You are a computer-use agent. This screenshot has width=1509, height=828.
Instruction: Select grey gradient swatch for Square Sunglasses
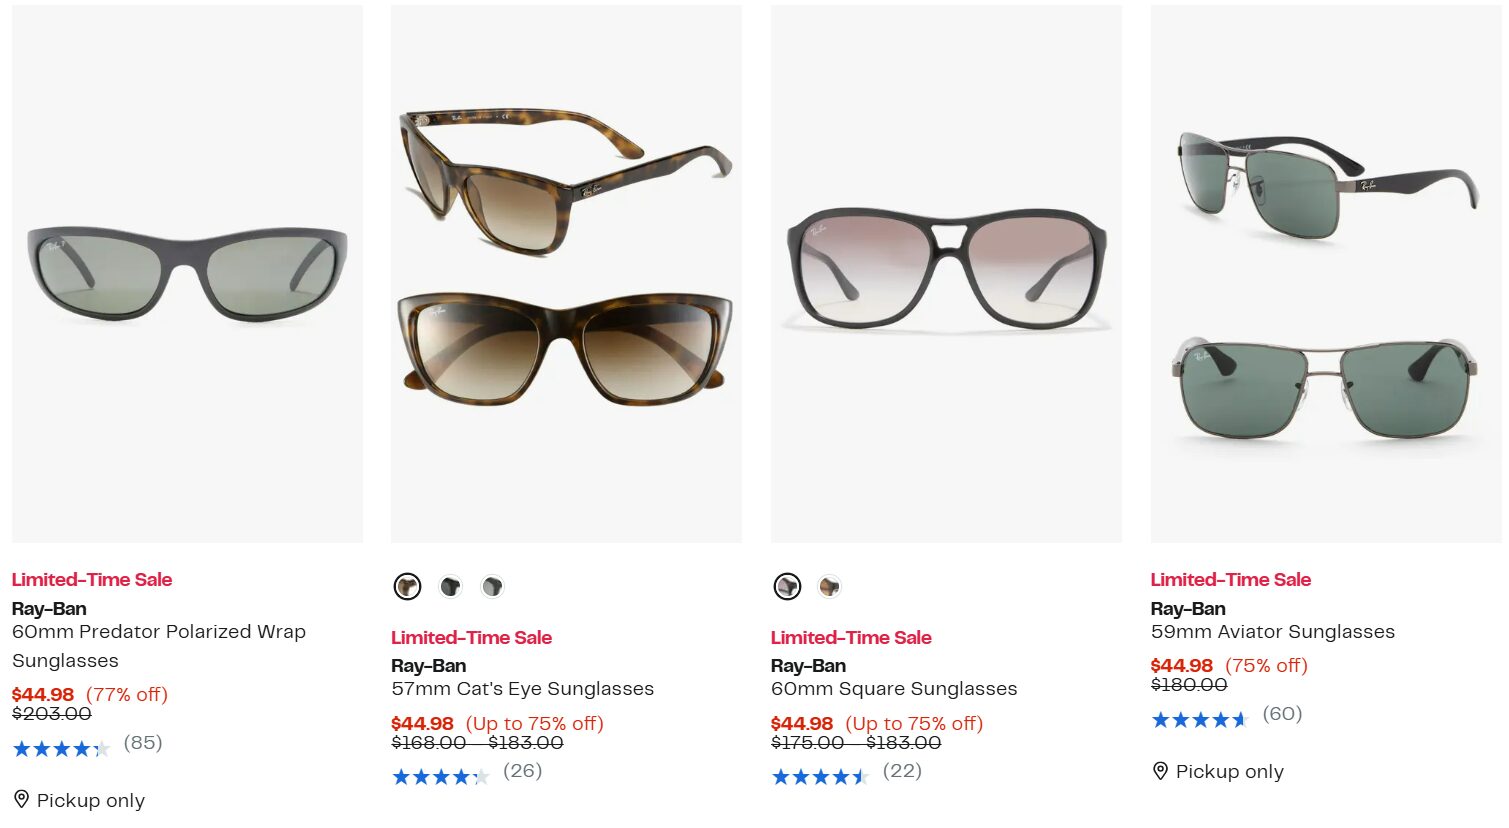(x=787, y=587)
